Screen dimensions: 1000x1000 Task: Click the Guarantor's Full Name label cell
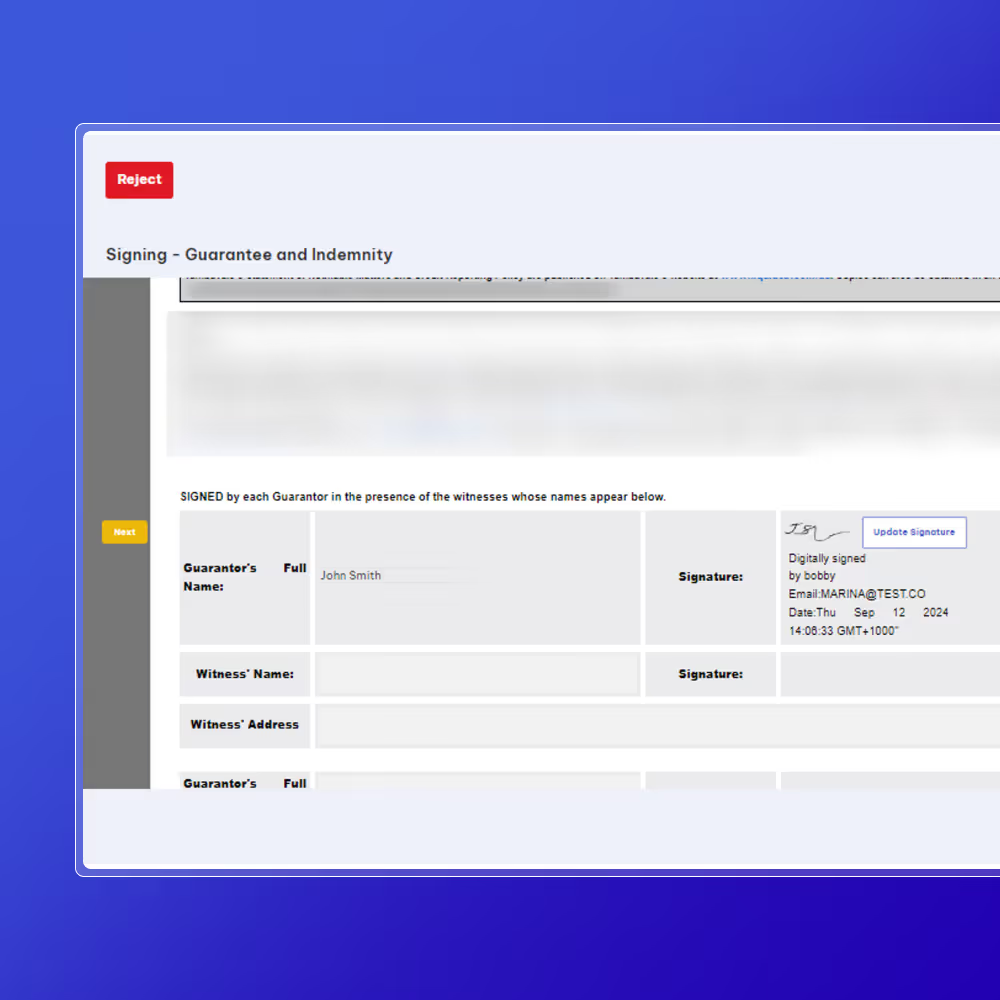point(244,577)
